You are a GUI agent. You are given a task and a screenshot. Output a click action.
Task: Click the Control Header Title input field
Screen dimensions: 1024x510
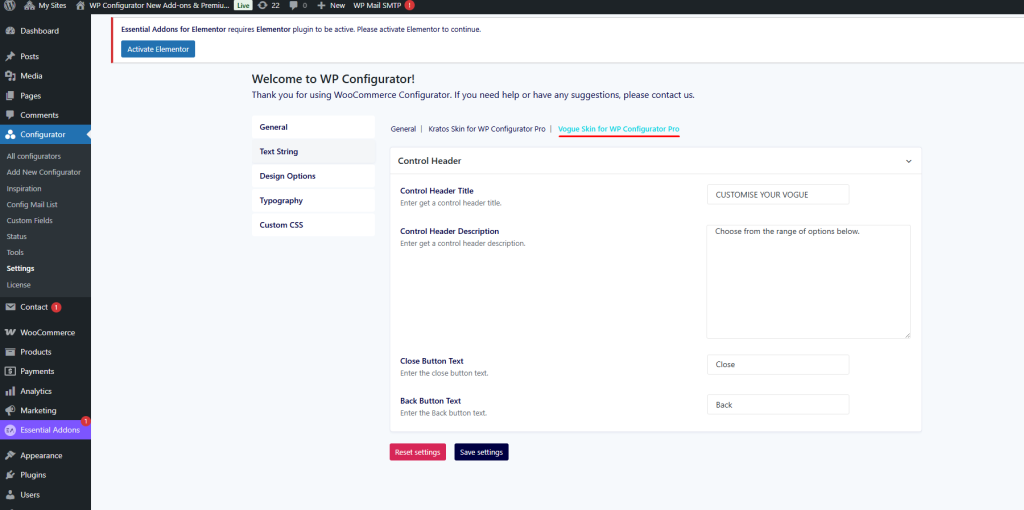tap(778, 195)
